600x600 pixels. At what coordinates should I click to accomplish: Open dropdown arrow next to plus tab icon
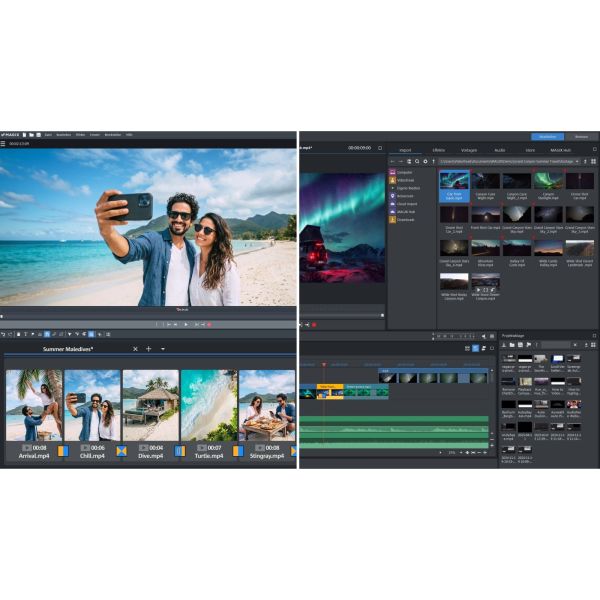click(x=163, y=349)
